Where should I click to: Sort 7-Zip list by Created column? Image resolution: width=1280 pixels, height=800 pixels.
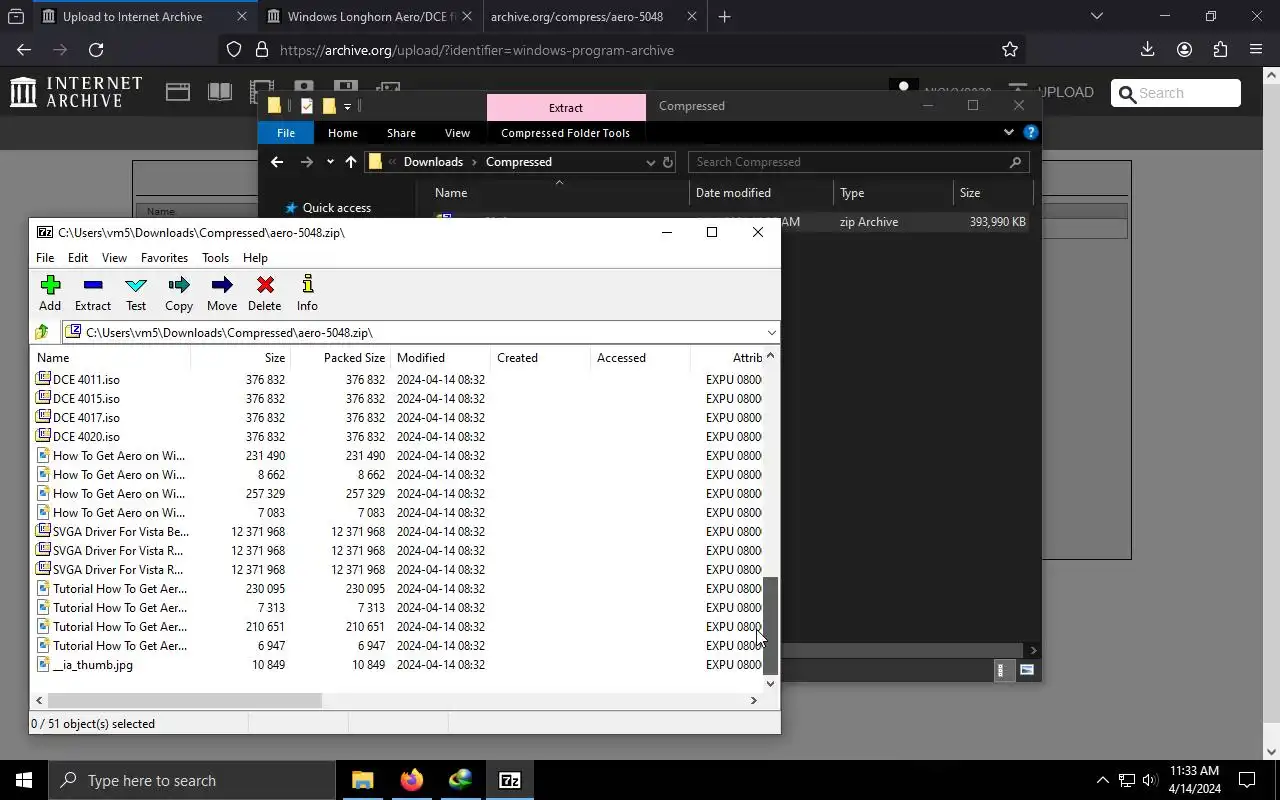point(540,357)
